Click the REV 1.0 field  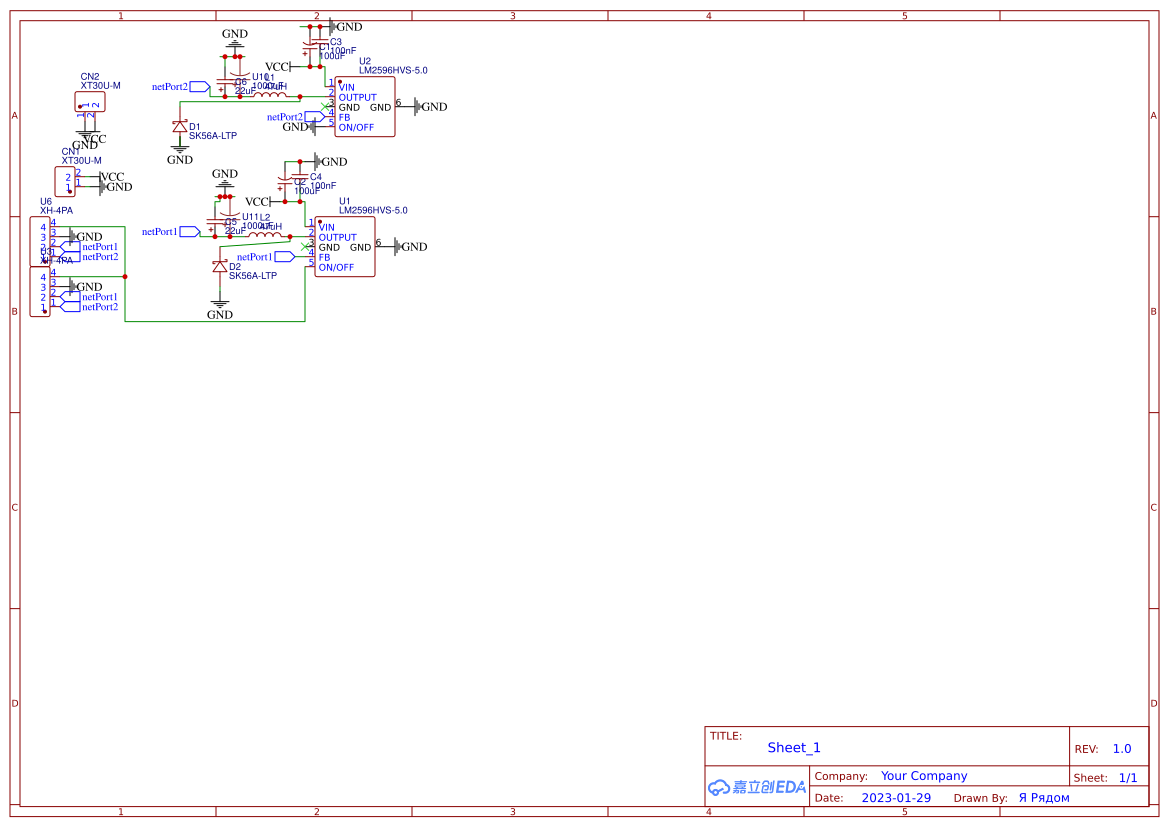pyautogui.click(x=1121, y=748)
